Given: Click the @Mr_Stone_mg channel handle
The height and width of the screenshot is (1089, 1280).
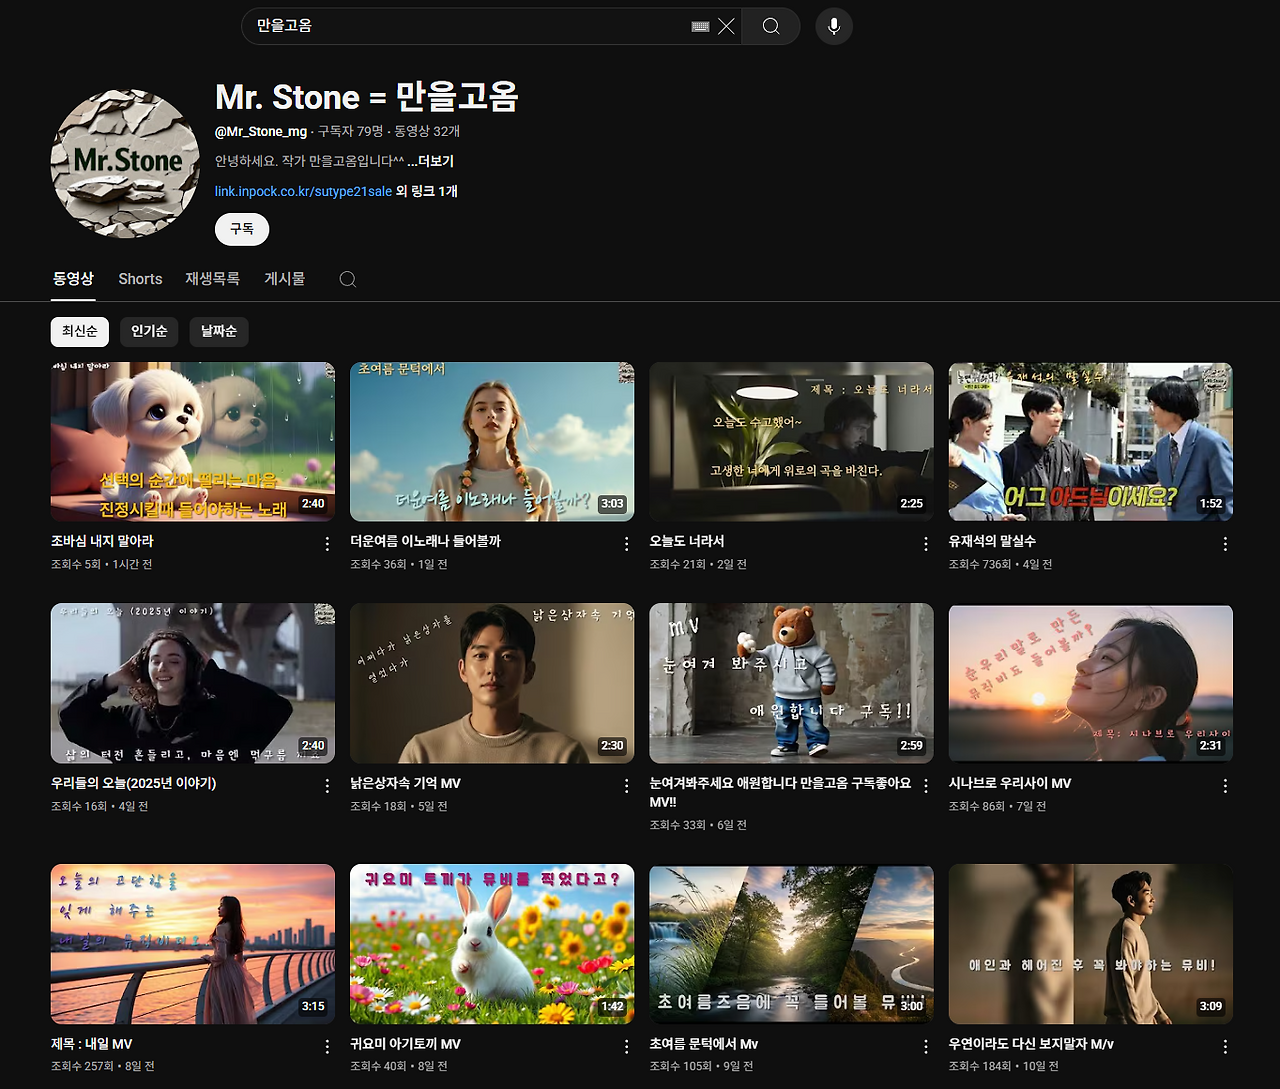Looking at the screenshot, I should [261, 131].
